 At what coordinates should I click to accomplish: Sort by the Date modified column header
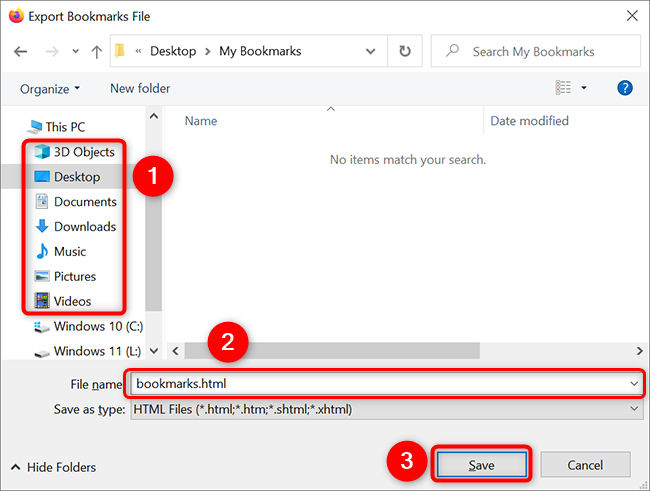pos(529,121)
